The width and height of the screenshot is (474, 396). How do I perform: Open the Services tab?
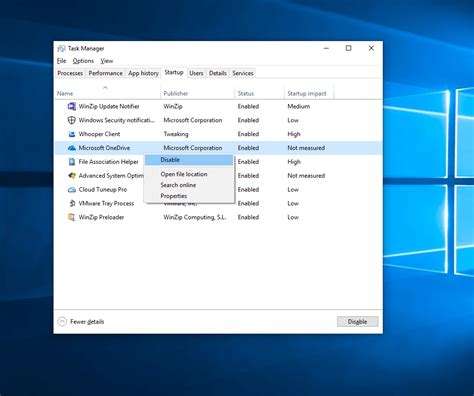coord(243,73)
